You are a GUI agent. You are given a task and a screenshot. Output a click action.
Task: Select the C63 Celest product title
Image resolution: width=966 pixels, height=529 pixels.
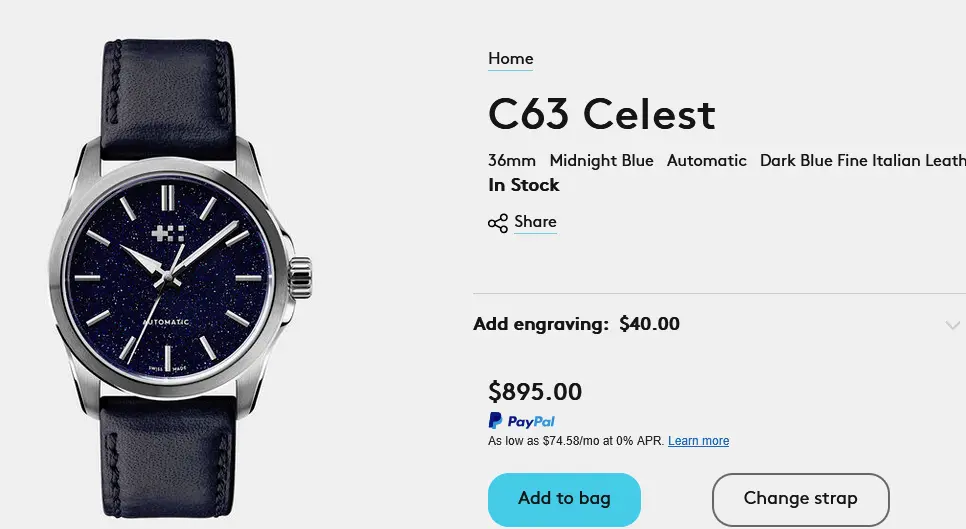pyautogui.click(x=601, y=114)
